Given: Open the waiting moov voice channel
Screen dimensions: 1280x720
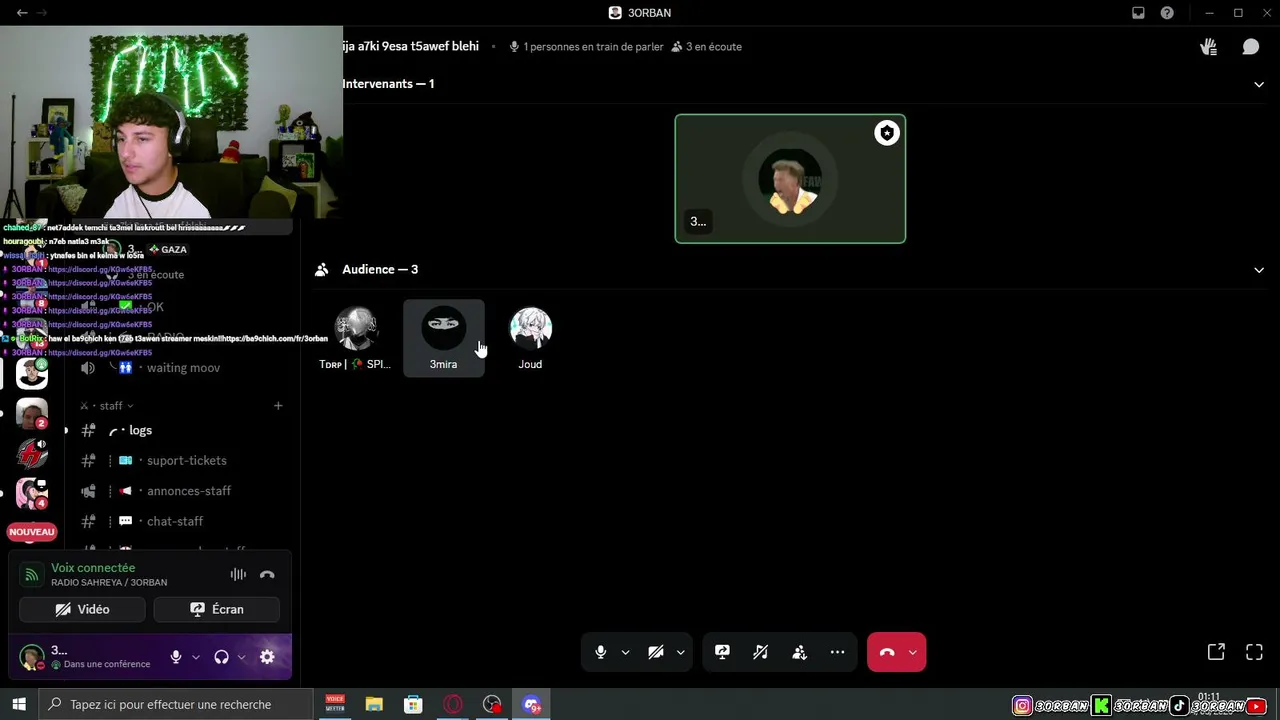Looking at the screenshot, I should (183, 368).
